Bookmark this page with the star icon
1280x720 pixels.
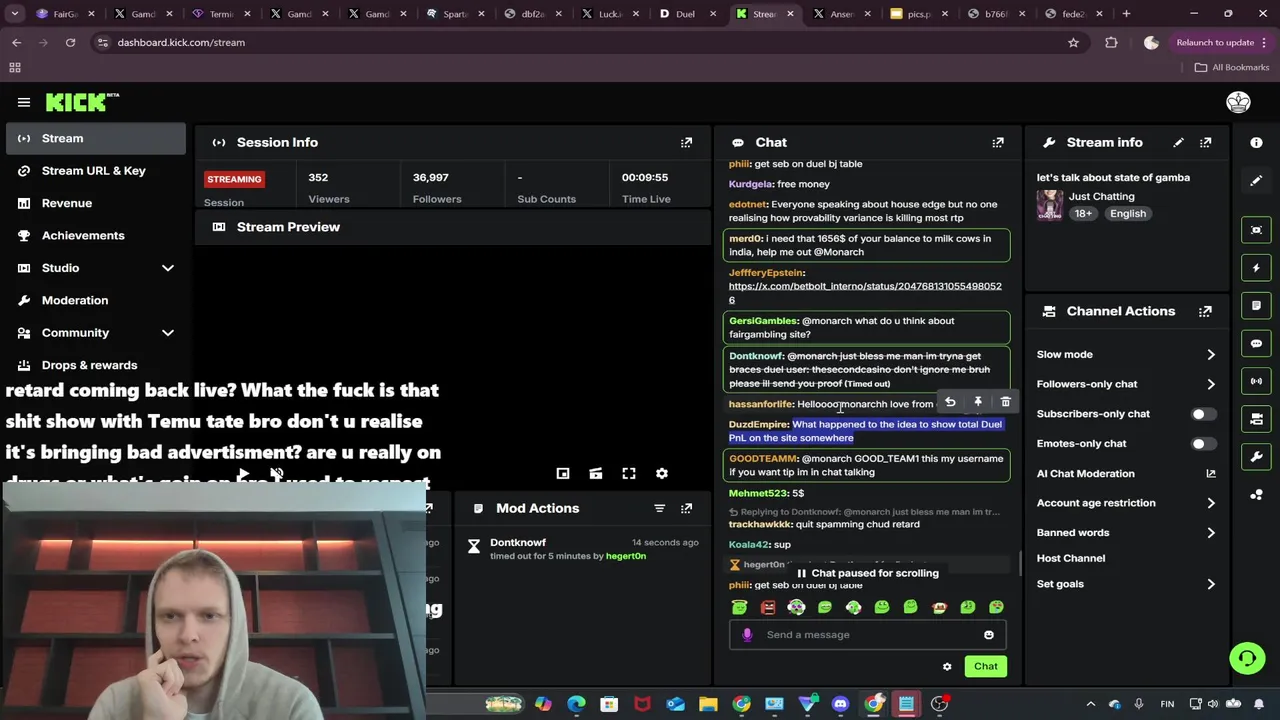pos(1073,43)
